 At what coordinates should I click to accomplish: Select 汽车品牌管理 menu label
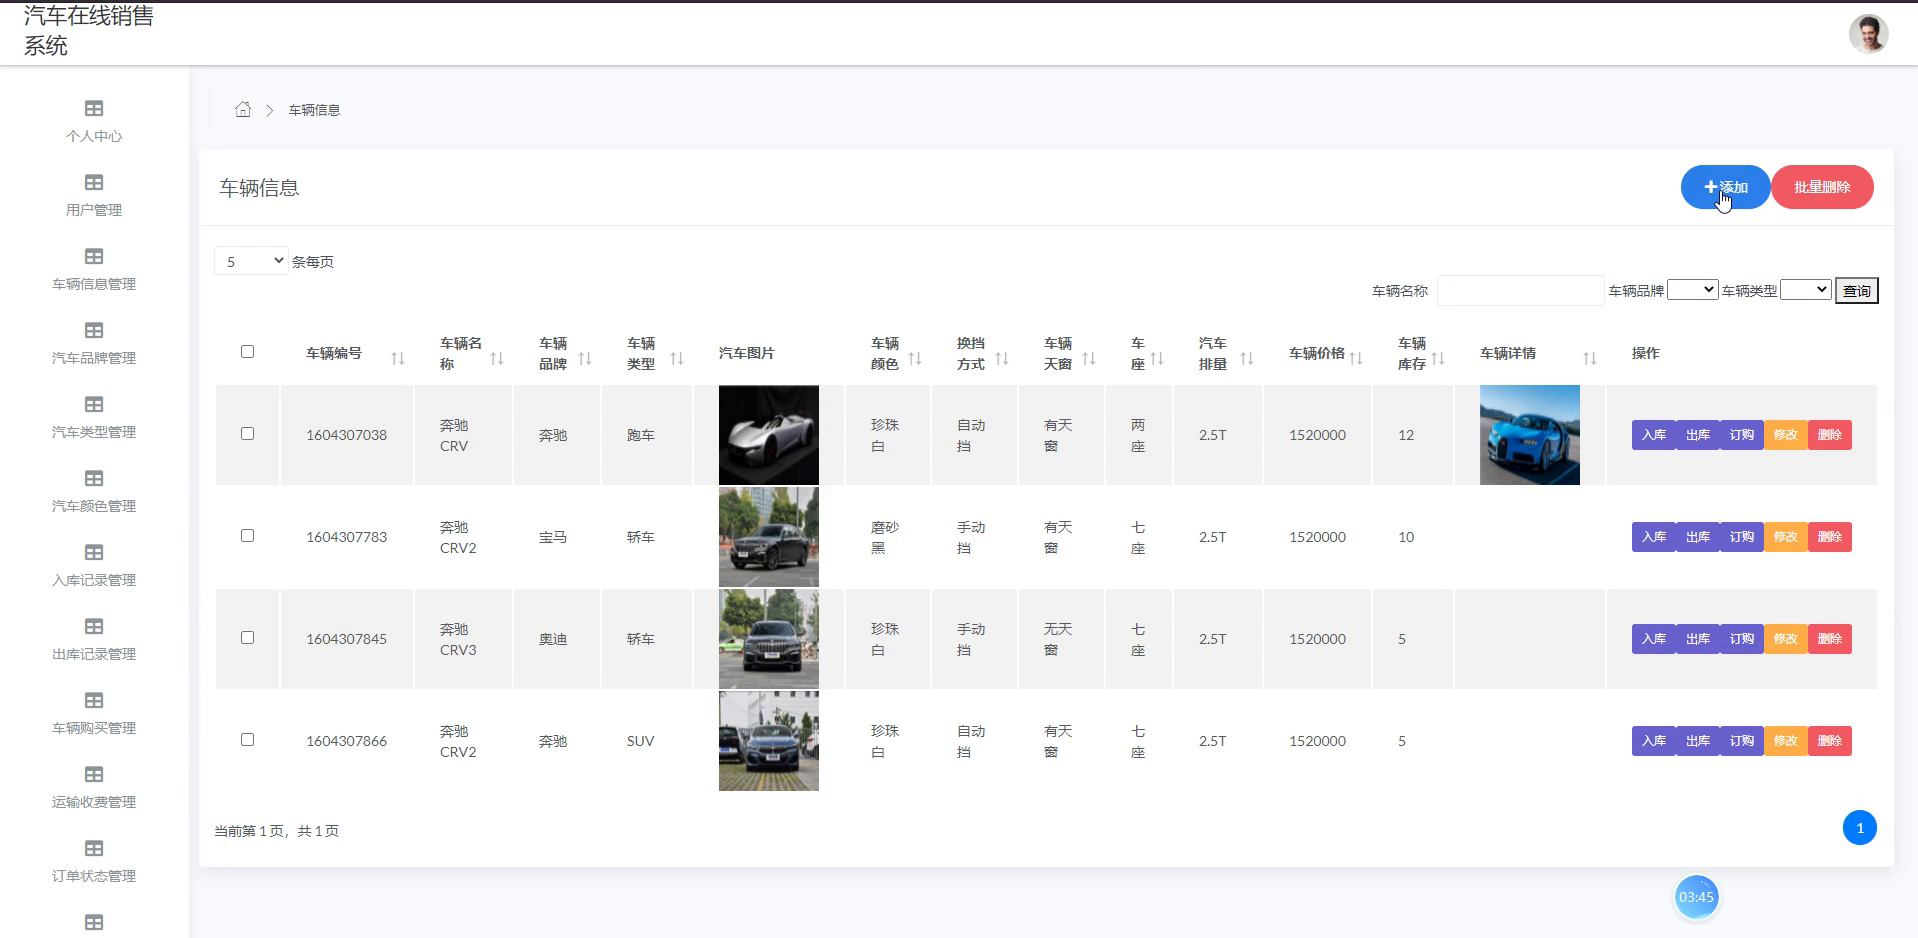click(94, 358)
